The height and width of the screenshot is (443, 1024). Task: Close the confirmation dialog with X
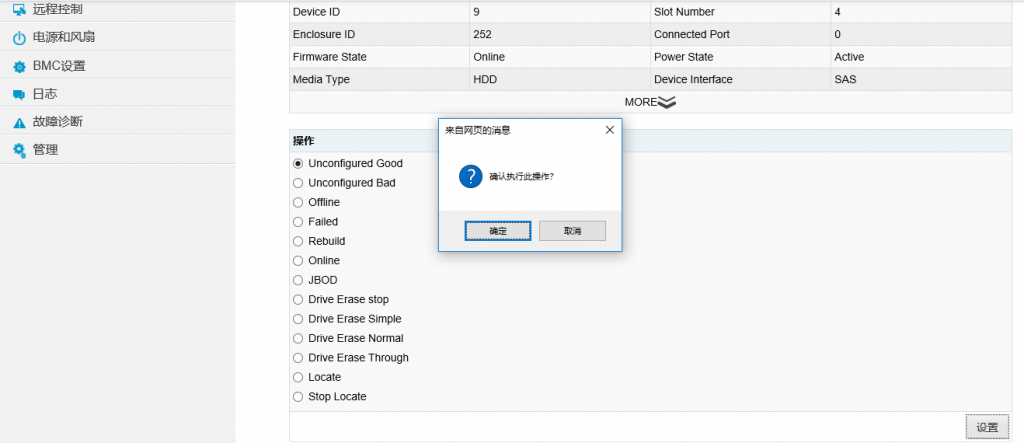click(609, 130)
